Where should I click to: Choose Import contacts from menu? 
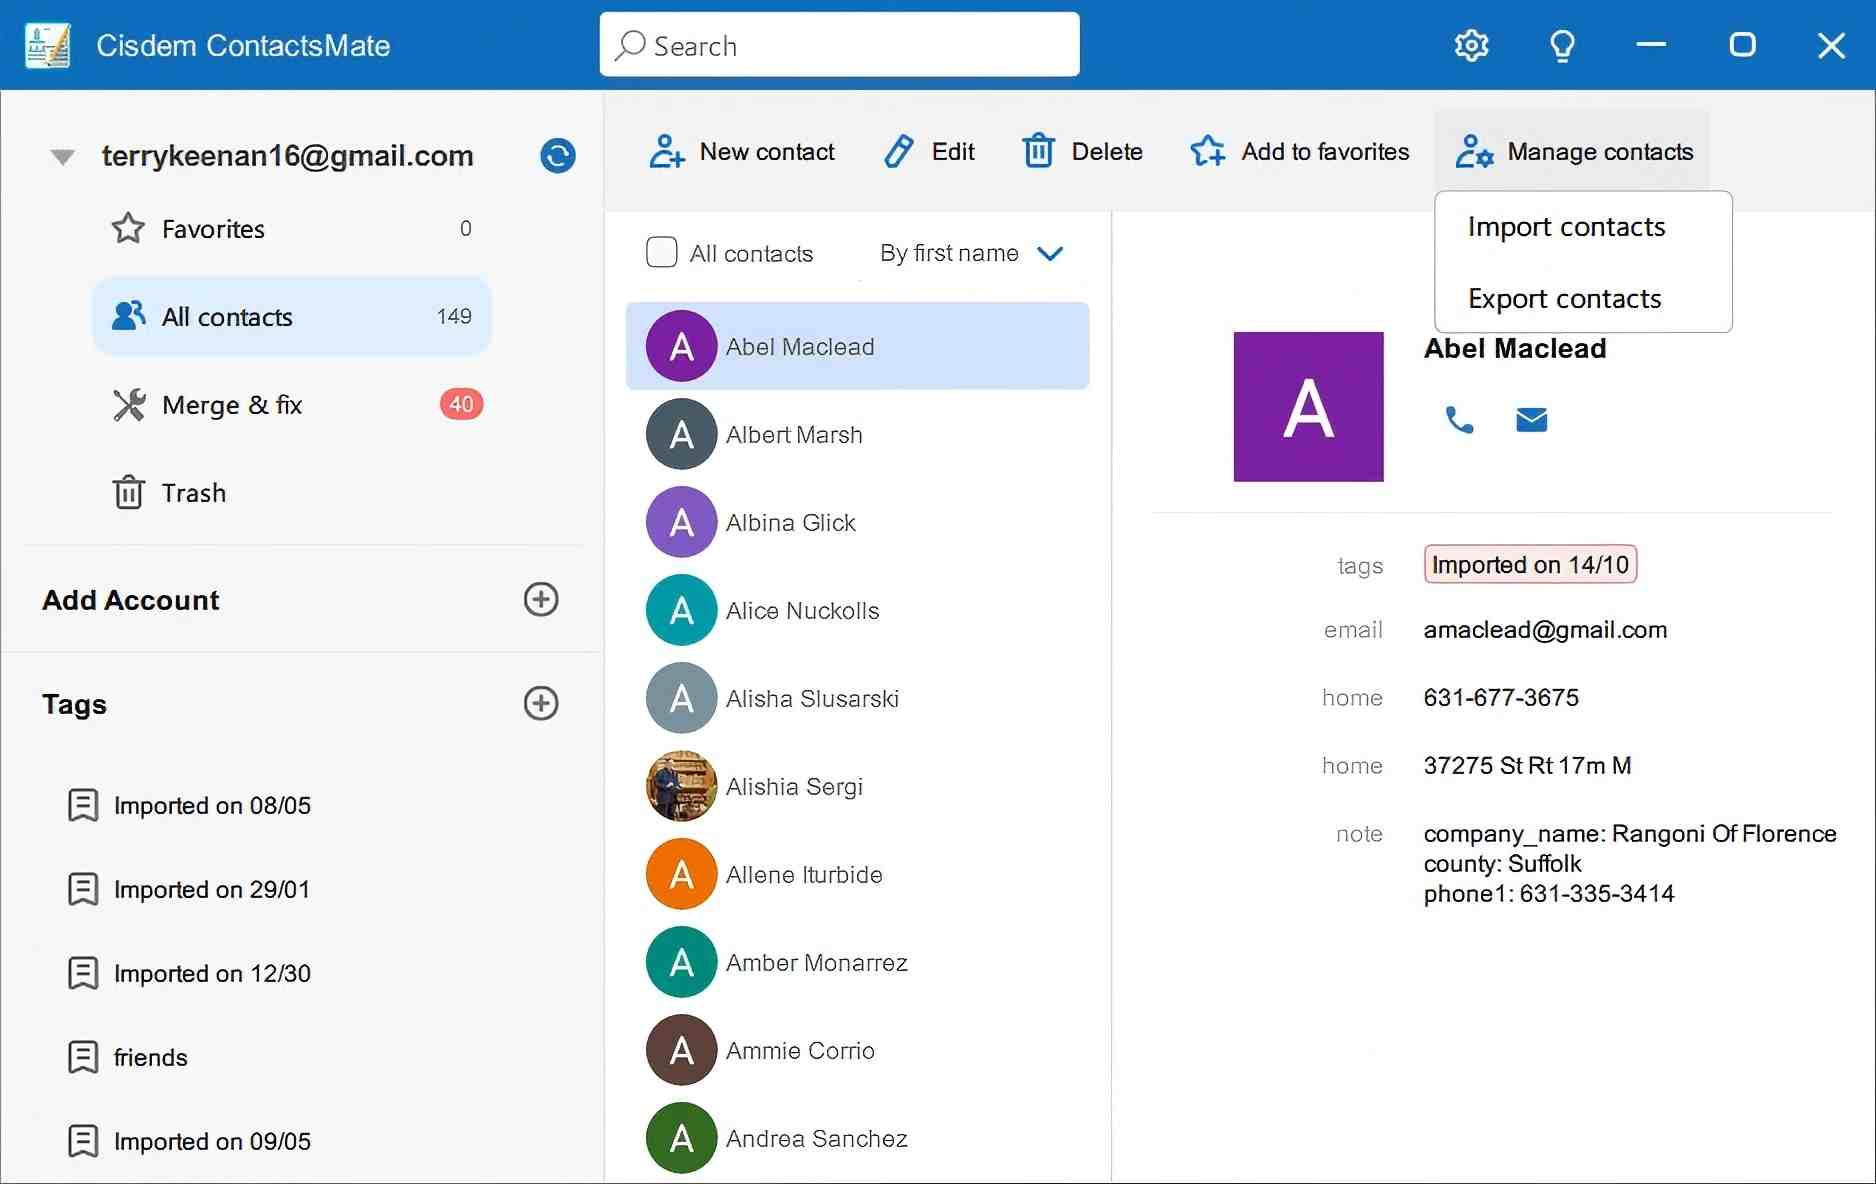coord(1565,226)
